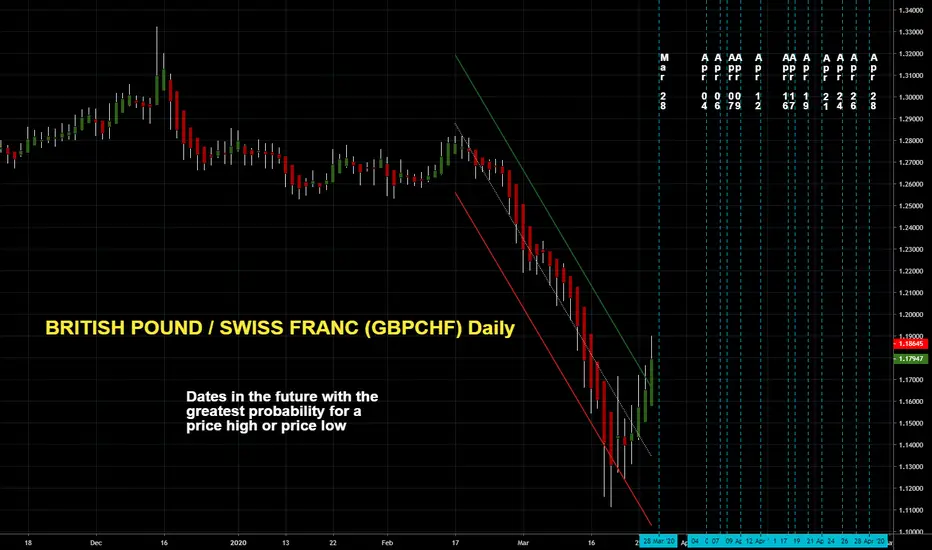The width and height of the screenshot is (932, 550).
Task: Click 1.12000 on the price scale
Action: [x=911, y=488]
